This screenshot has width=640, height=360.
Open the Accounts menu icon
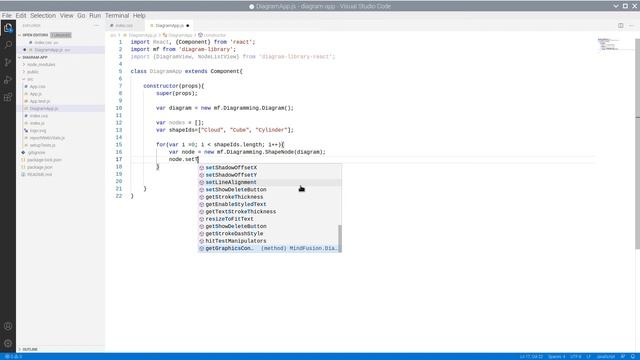(8, 326)
